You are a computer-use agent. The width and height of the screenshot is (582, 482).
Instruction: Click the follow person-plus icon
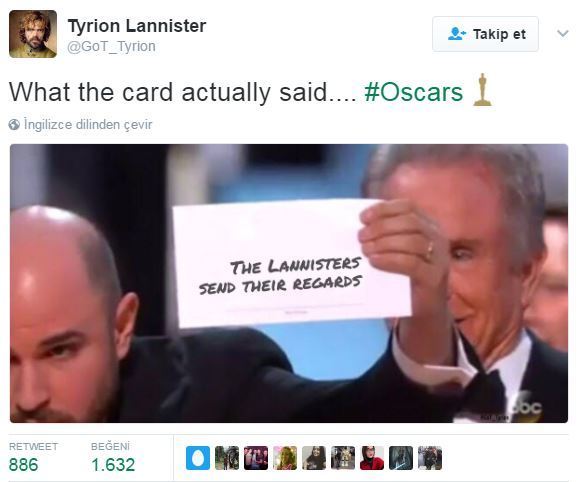(457, 34)
